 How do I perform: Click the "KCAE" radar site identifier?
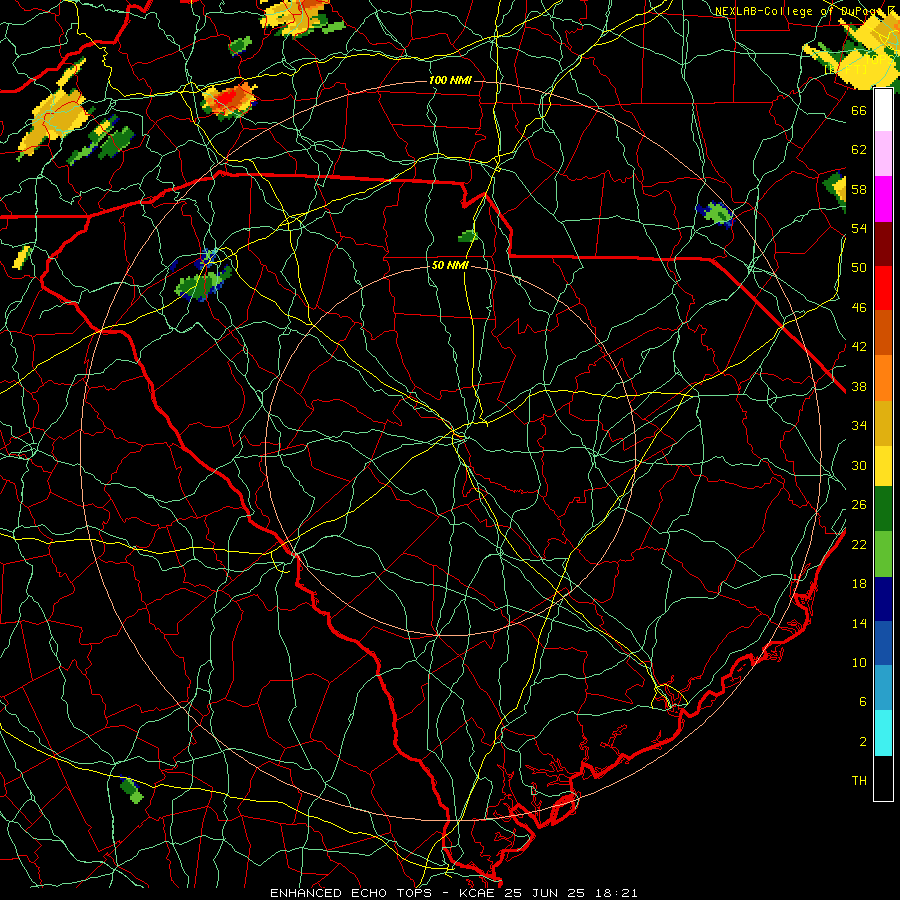click(478, 893)
